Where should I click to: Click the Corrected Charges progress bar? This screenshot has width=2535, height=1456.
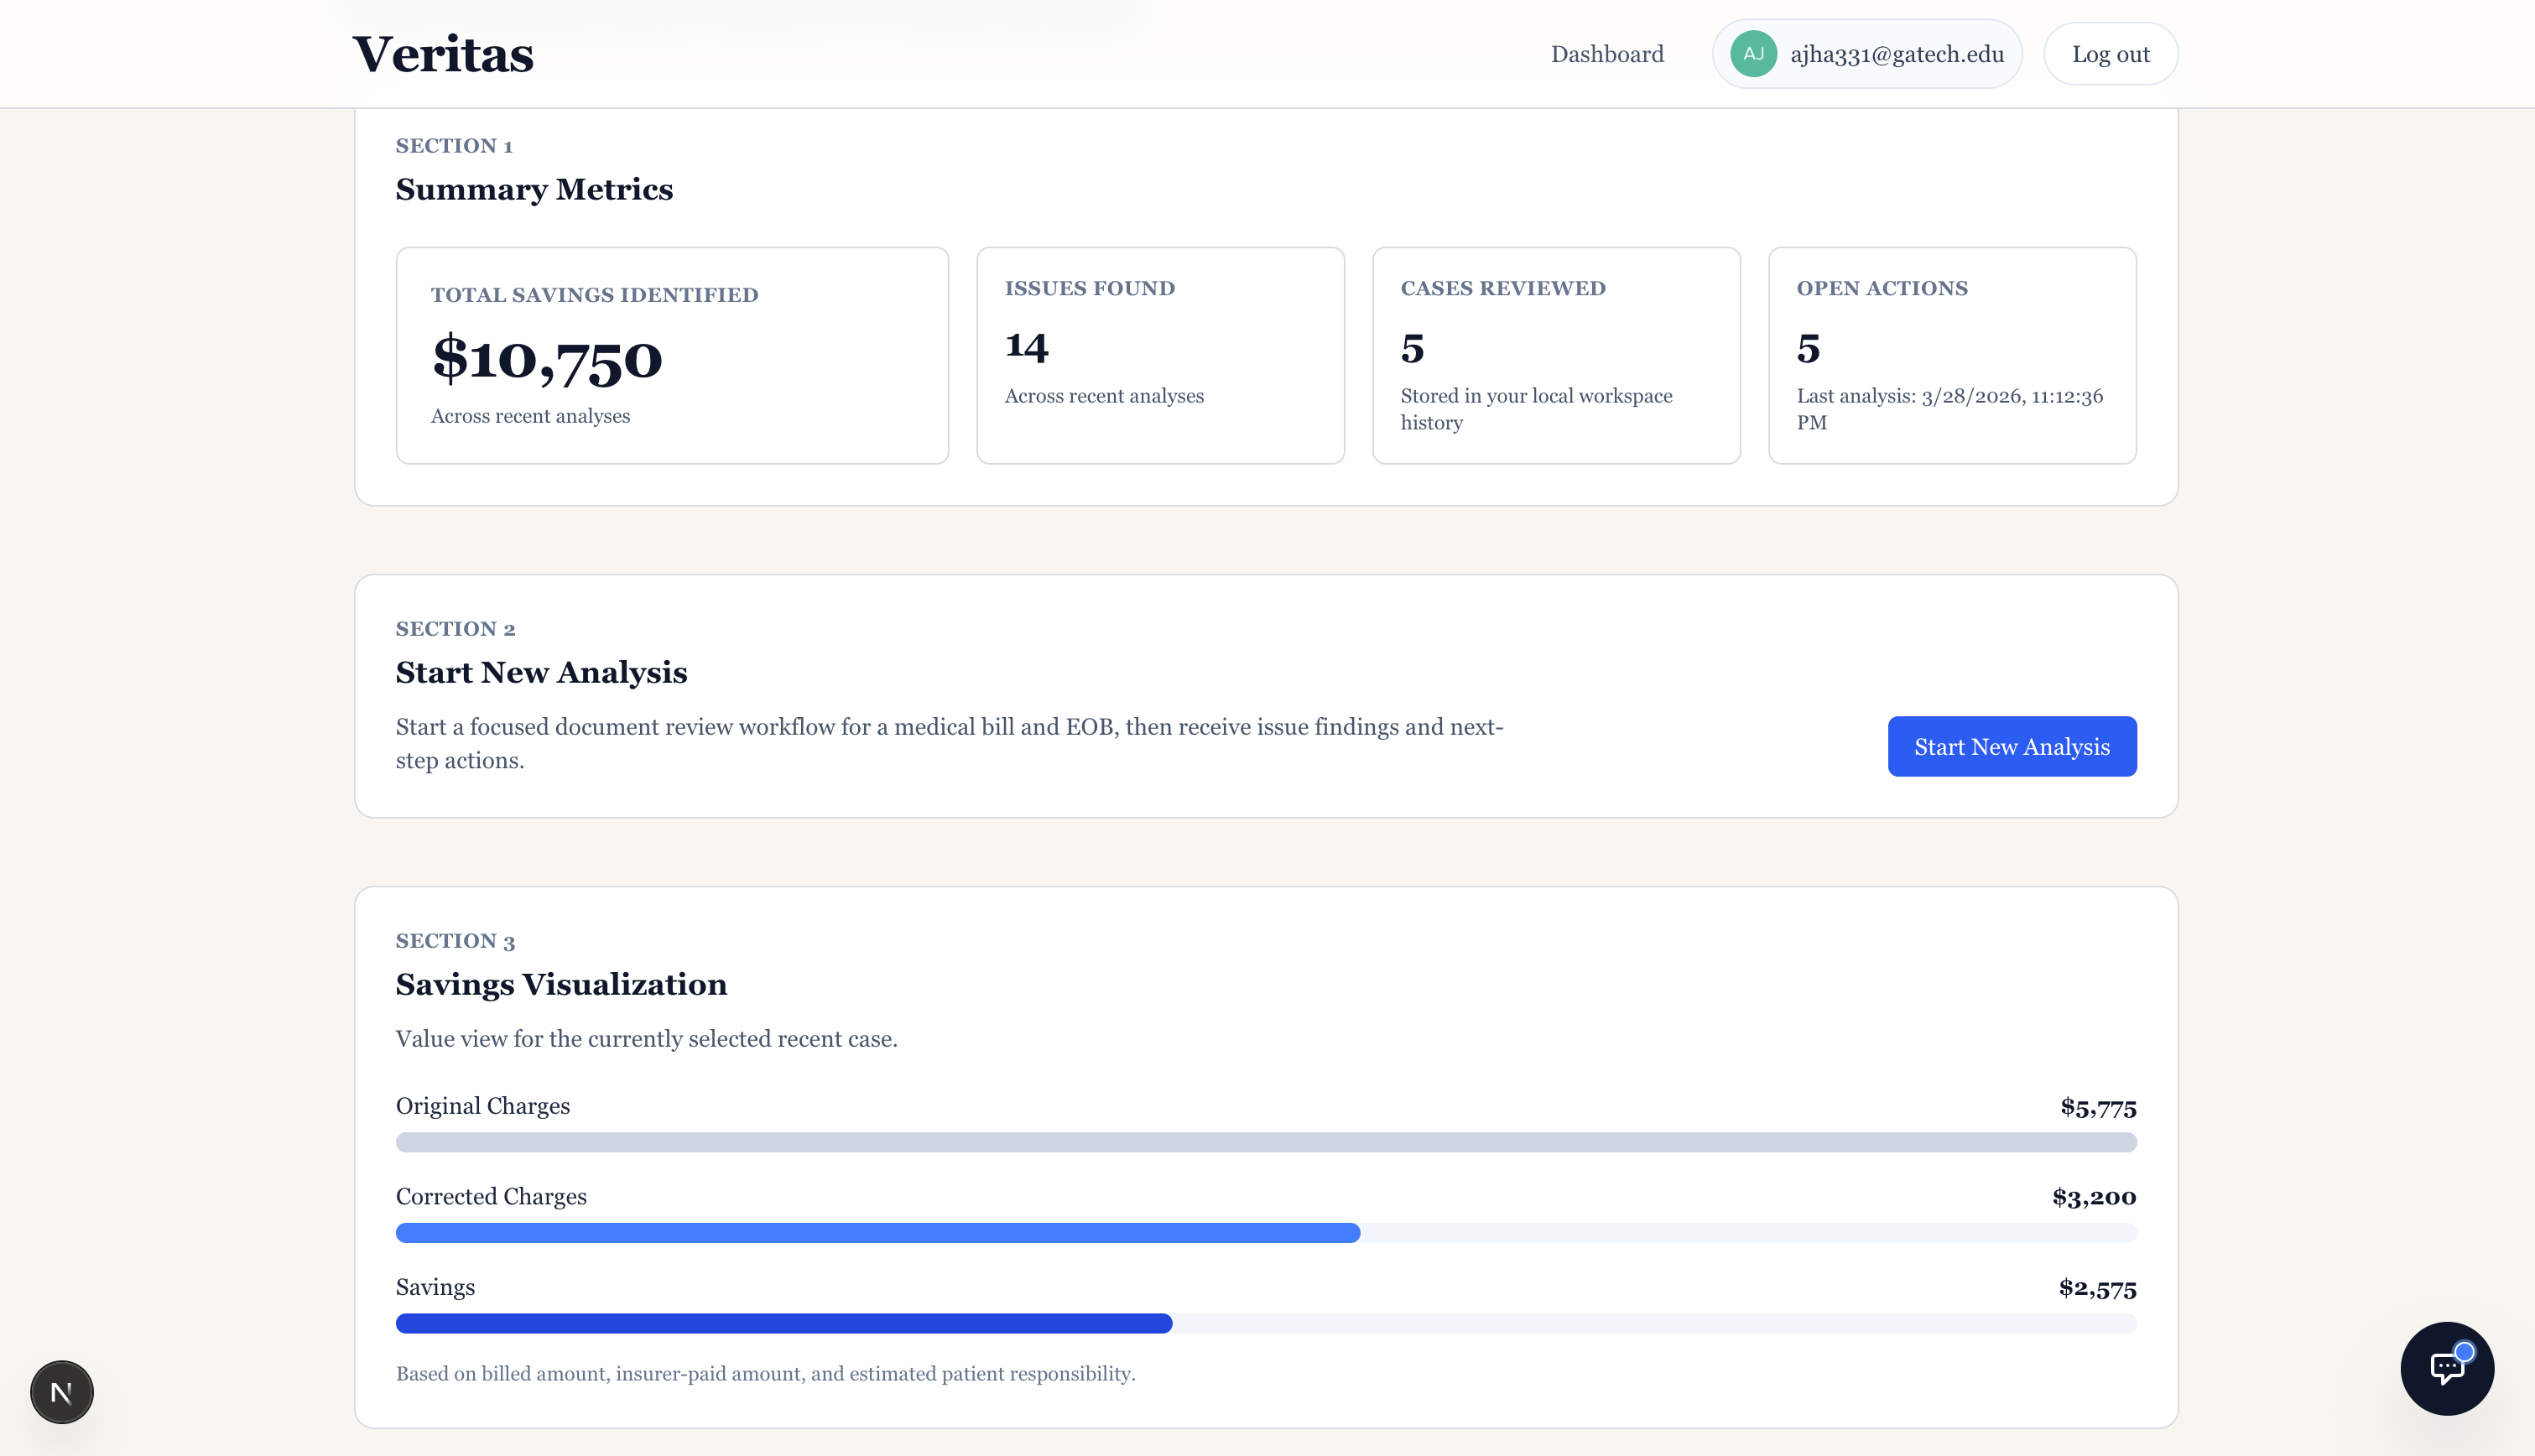point(1265,1233)
